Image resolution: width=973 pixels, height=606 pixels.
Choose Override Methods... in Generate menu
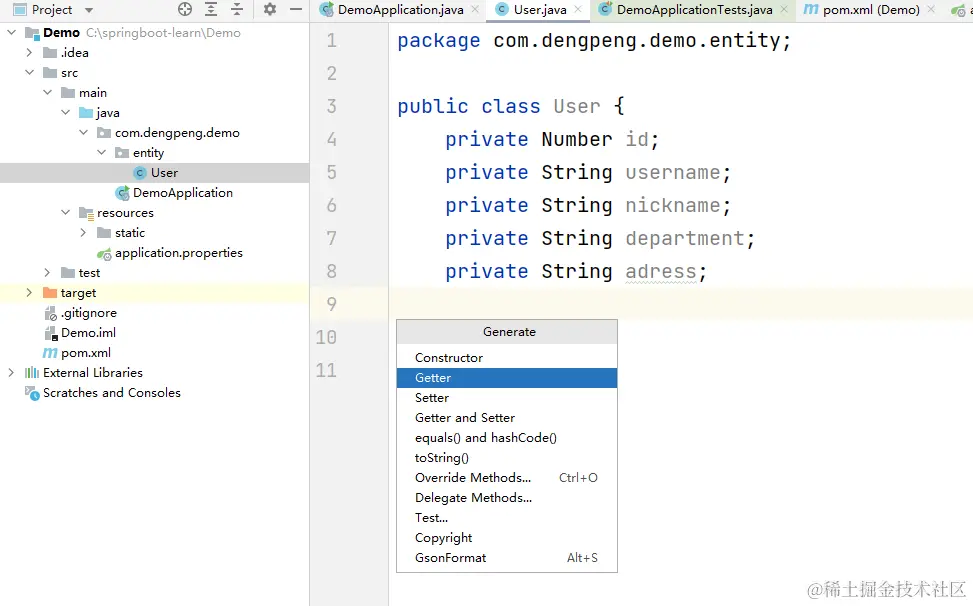pyautogui.click(x=507, y=478)
